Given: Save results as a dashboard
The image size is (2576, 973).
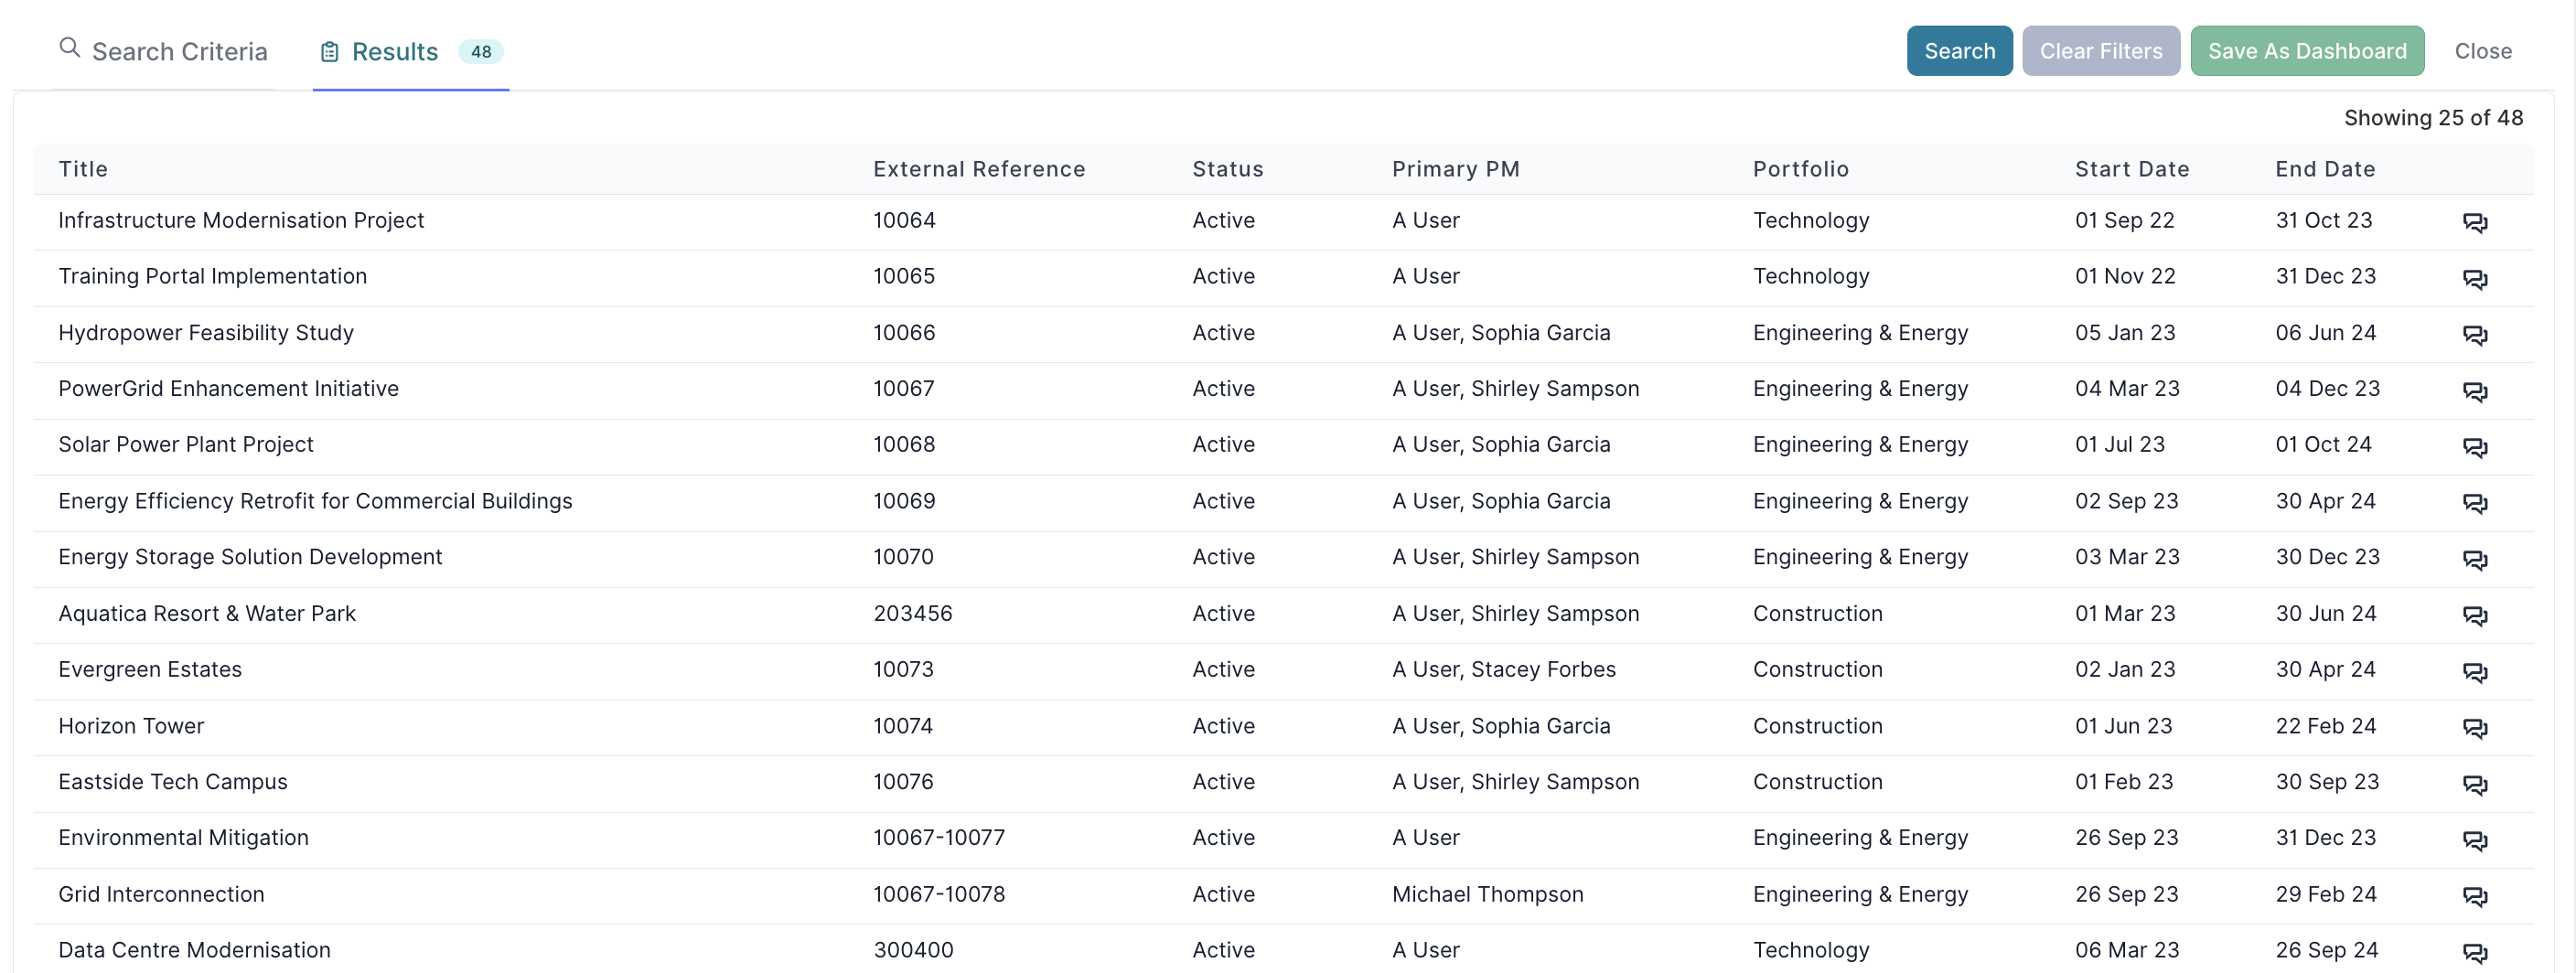Looking at the screenshot, I should pyautogui.click(x=2306, y=51).
